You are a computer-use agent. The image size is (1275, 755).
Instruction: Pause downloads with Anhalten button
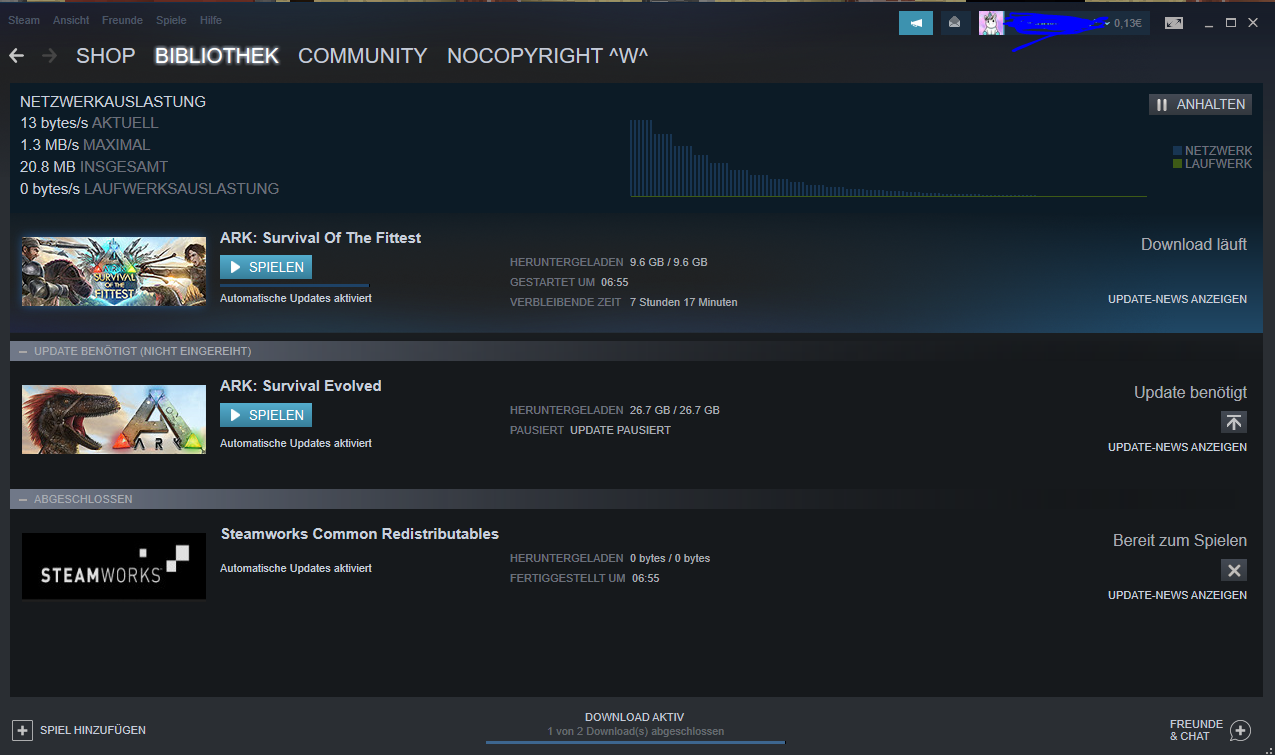pyautogui.click(x=1200, y=104)
